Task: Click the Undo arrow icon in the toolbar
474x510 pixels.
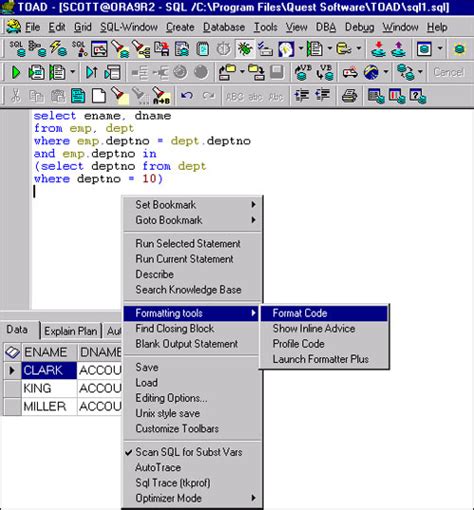Action: [187, 96]
